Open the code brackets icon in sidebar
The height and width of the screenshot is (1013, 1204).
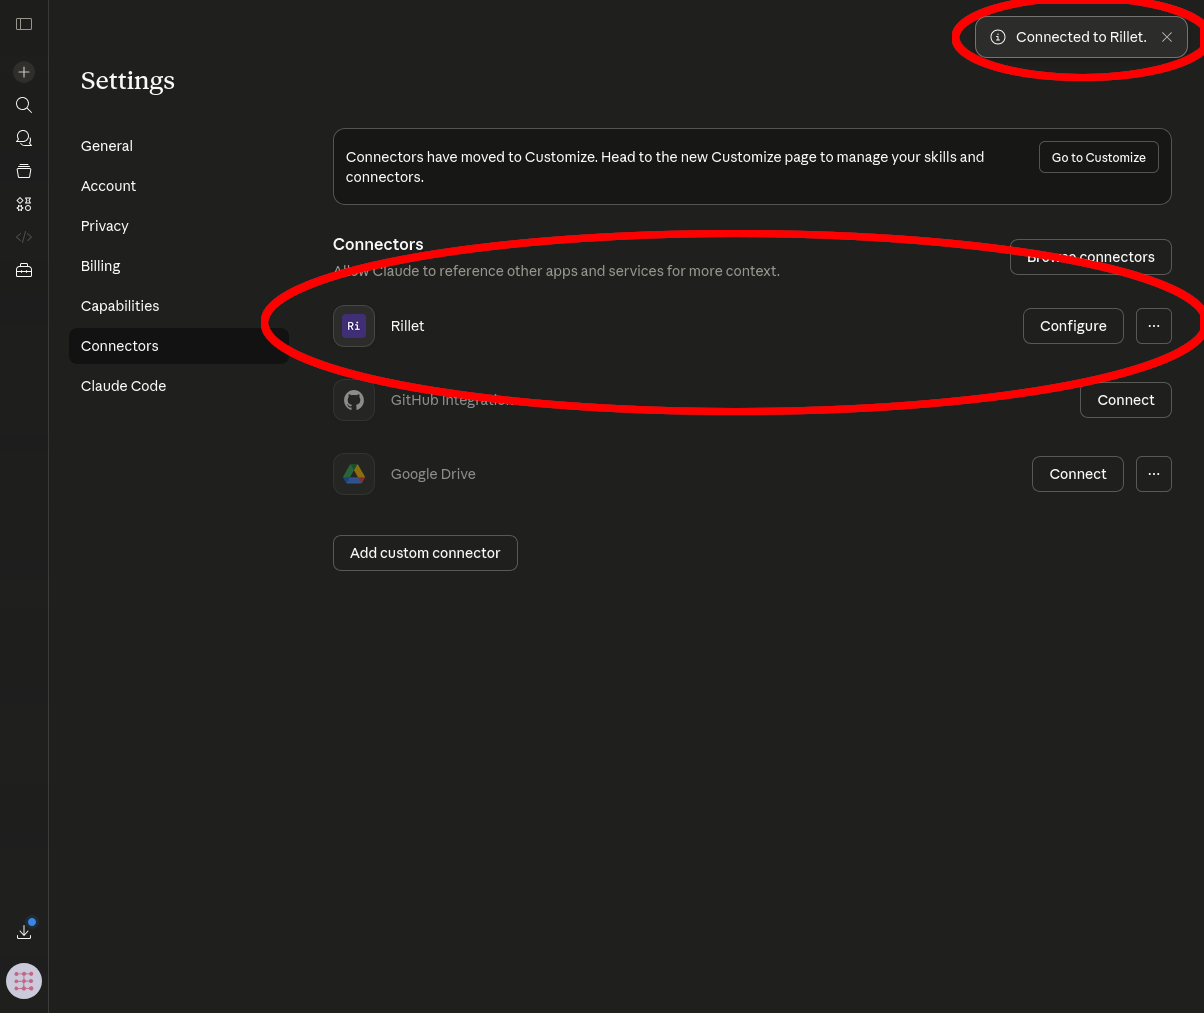[x=24, y=237]
